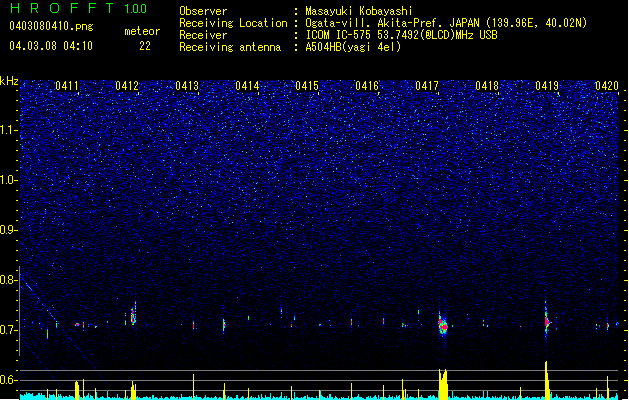Click the kHz axis unit label
This screenshot has height=400, width=629.
[x=9, y=81]
